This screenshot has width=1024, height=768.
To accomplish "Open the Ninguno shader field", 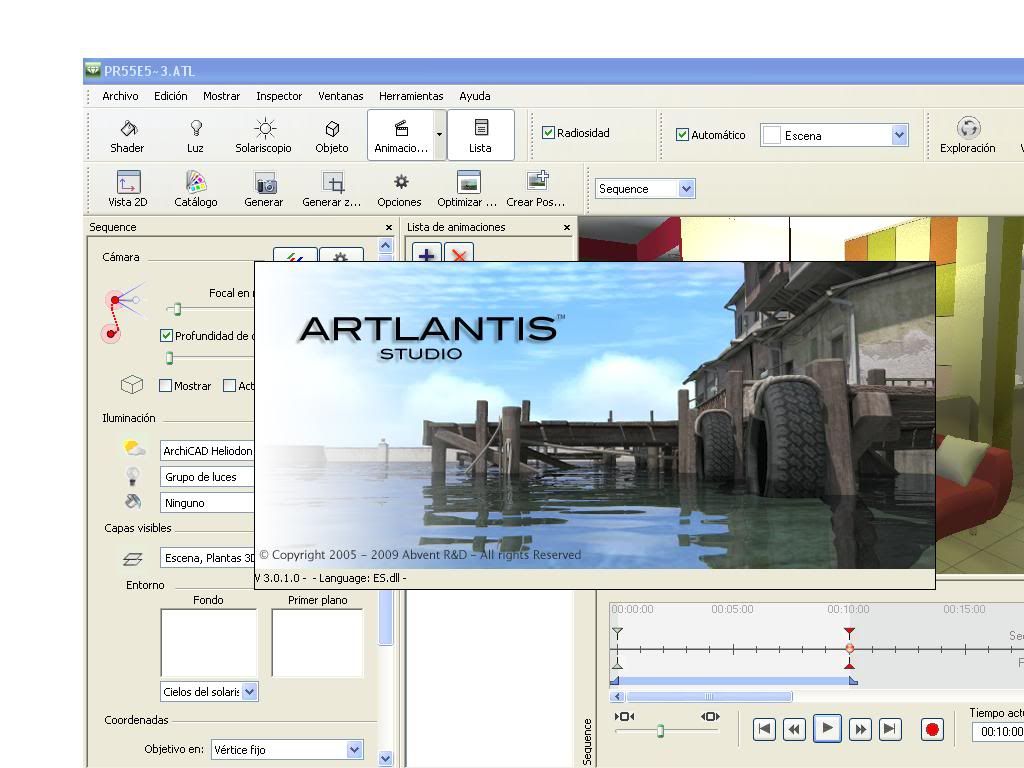I will point(207,503).
